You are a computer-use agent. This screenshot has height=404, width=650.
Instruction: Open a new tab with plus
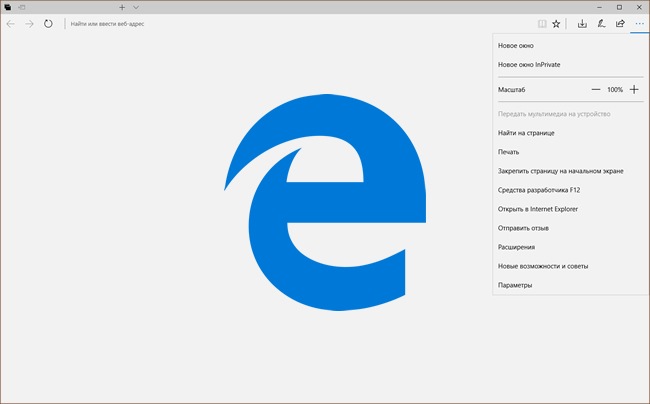122,7
